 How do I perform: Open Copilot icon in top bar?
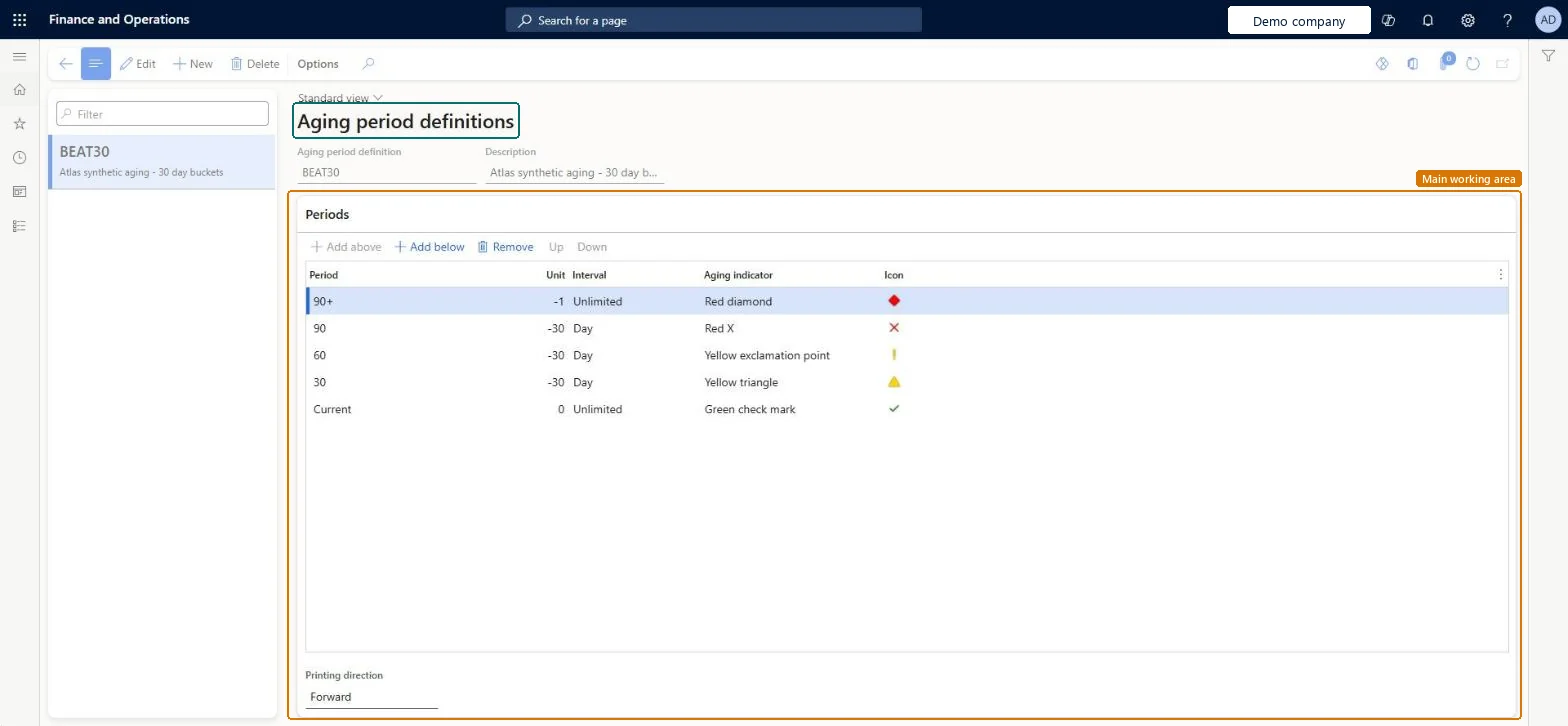[x=1388, y=20]
